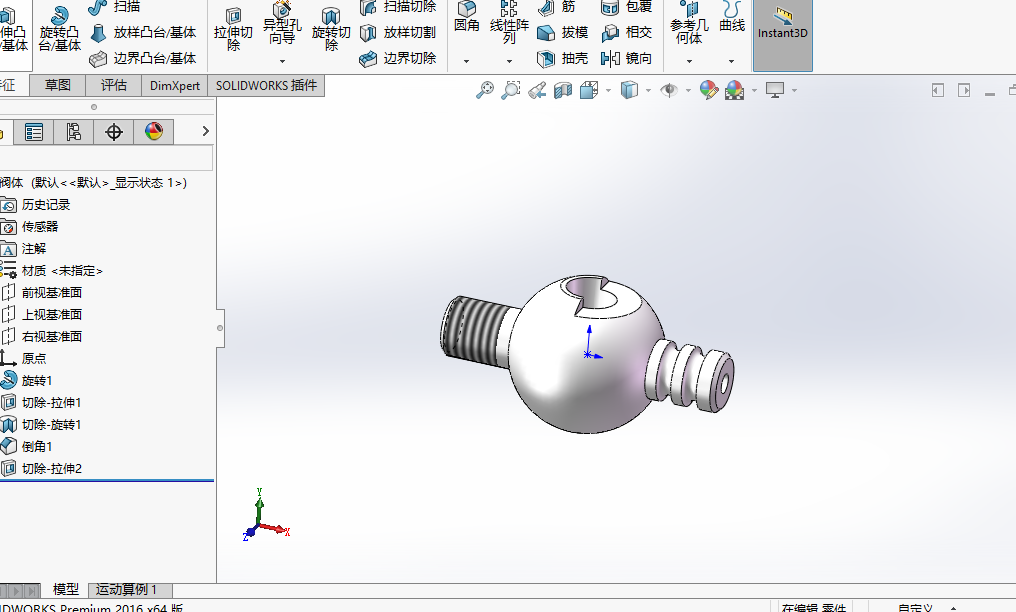This screenshot has width=1016, height=612.
Task: Open the View Orientation dropdown arrow
Action: click(608, 91)
